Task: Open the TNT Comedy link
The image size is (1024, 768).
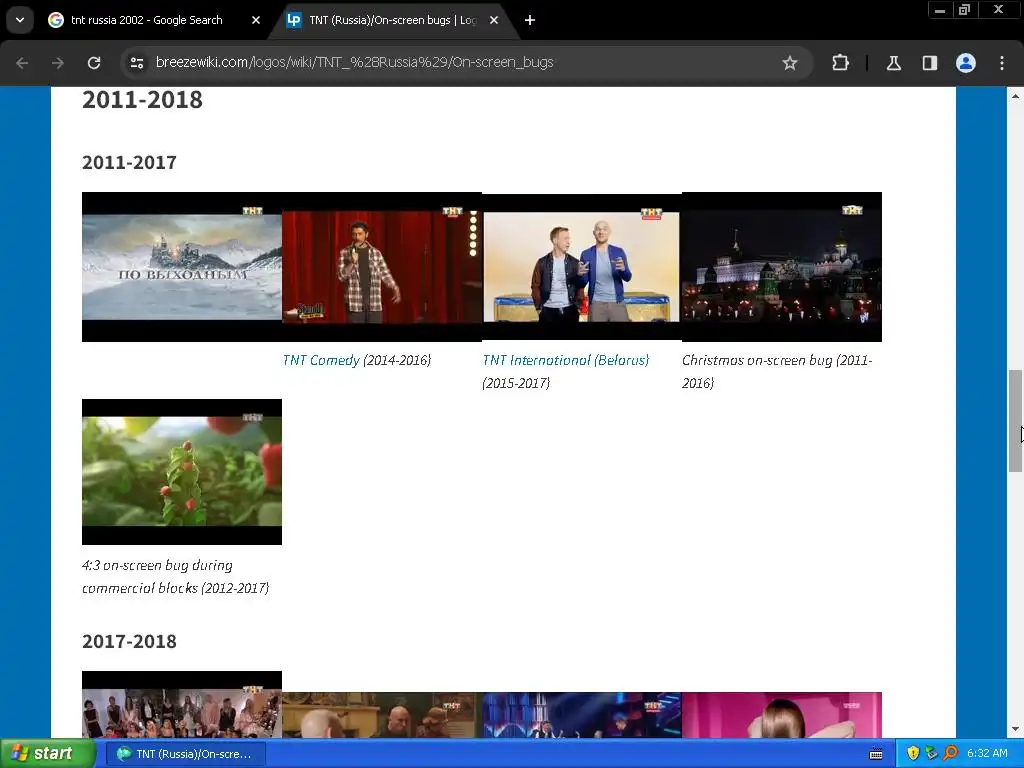Action: click(x=321, y=360)
